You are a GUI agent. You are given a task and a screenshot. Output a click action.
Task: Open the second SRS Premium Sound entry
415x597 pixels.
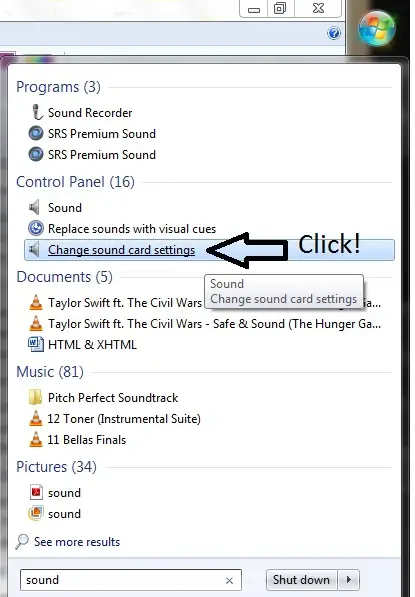coord(102,155)
